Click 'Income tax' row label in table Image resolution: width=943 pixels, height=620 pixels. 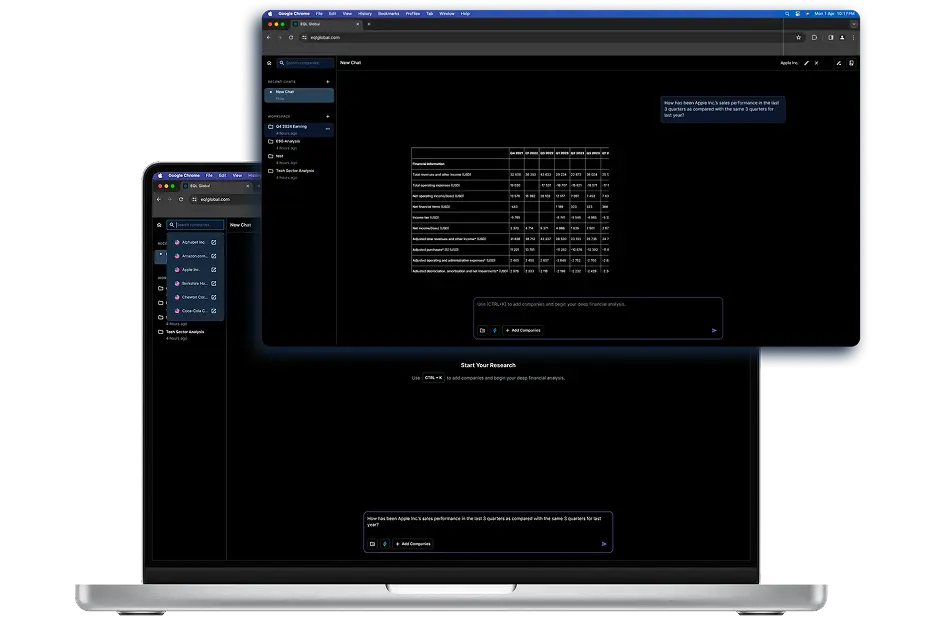point(425,217)
